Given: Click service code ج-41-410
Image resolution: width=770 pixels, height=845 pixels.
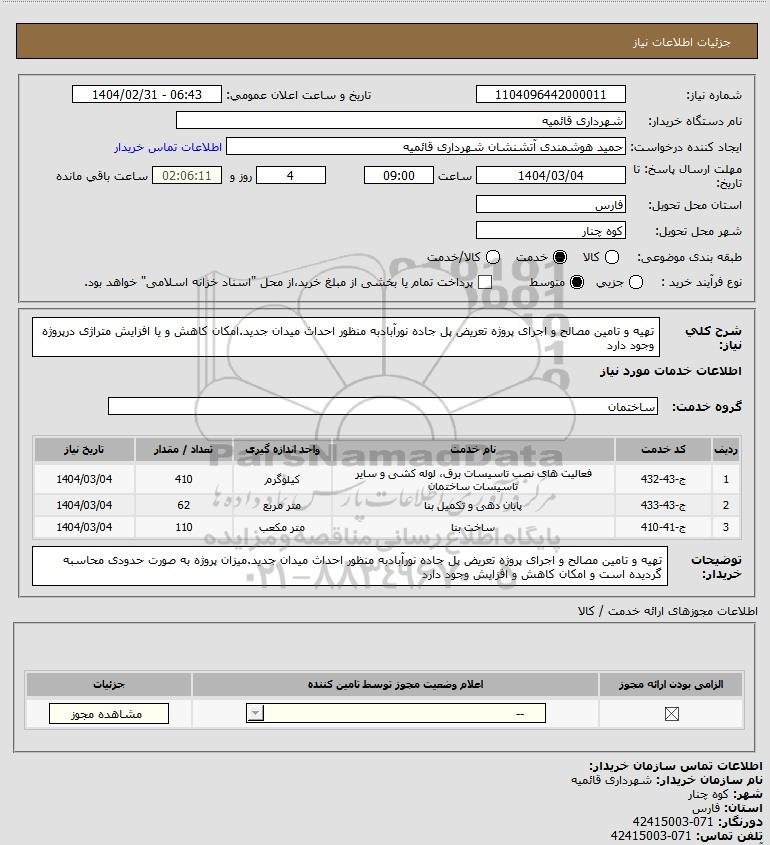Looking at the screenshot, I should [663, 527].
